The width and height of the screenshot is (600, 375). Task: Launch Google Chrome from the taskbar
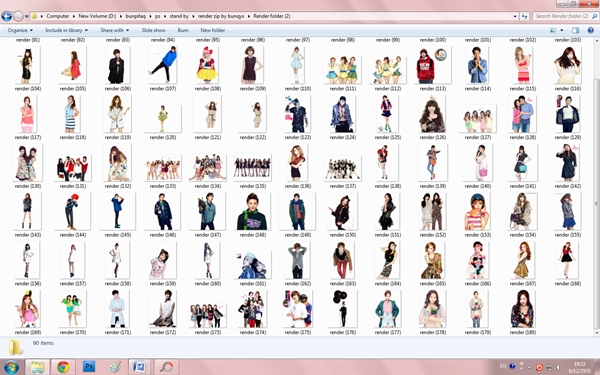pyautogui.click(x=63, y=367)
